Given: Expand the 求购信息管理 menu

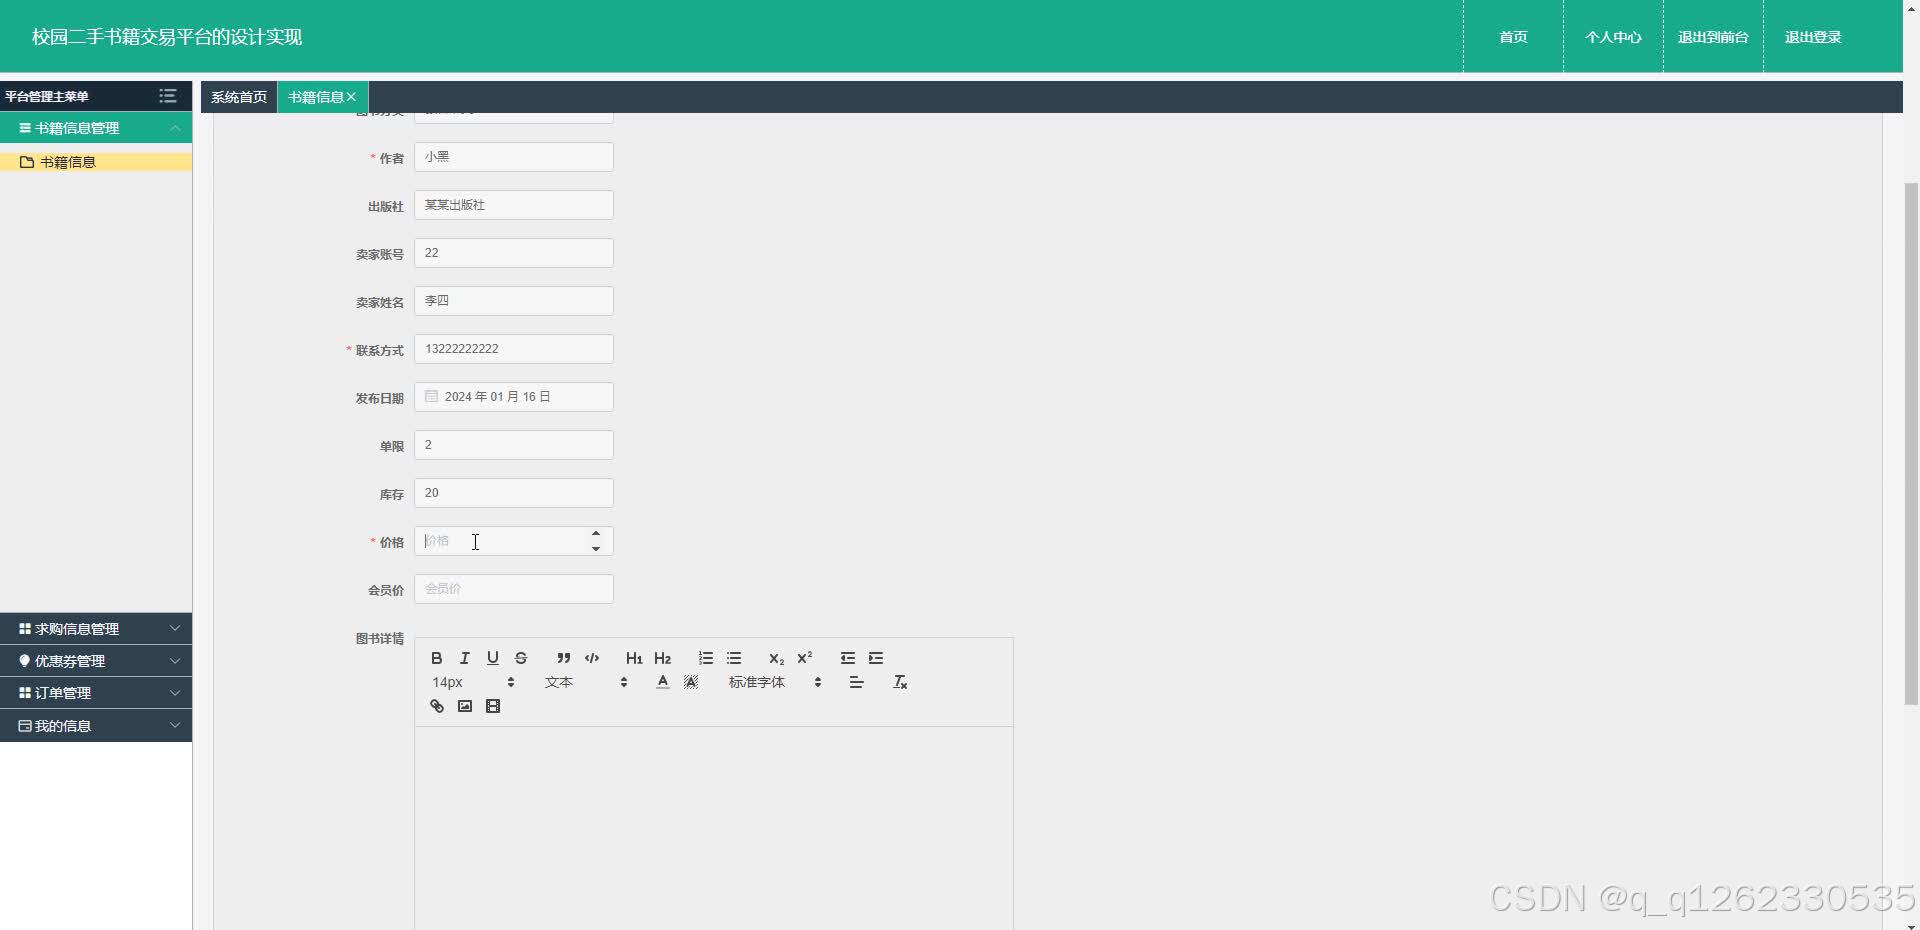Looking at the screenshot, I should (96, 629).
